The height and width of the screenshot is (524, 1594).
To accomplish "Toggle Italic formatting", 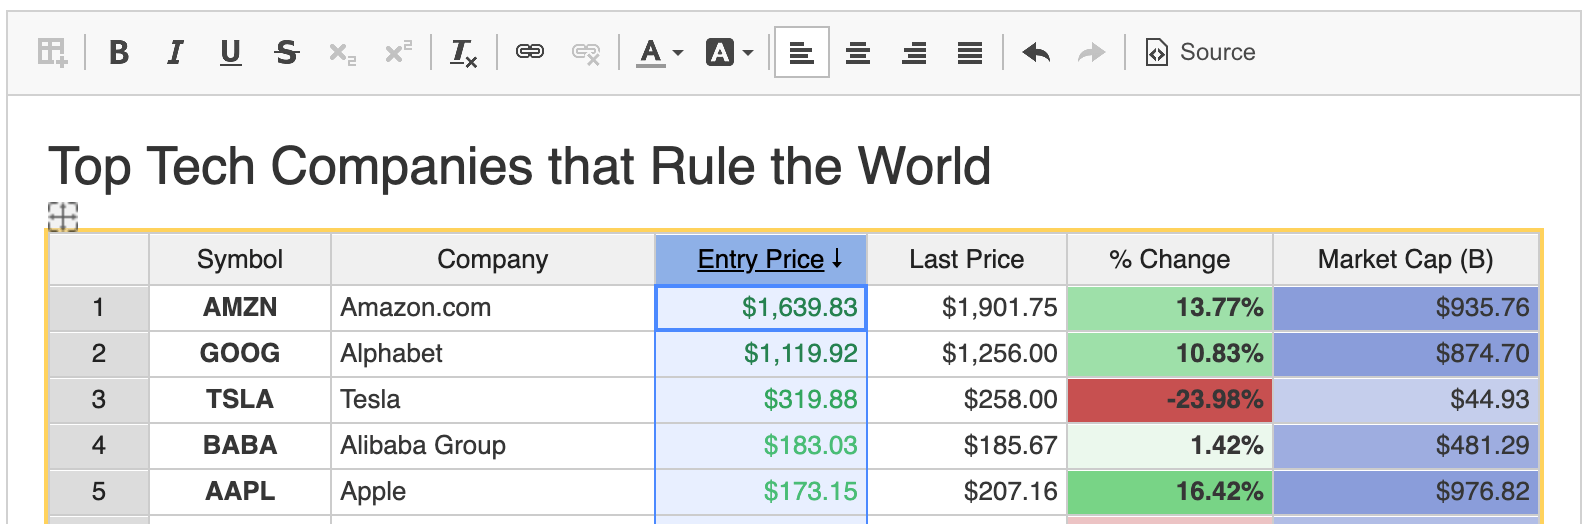I will pos(175,52).
